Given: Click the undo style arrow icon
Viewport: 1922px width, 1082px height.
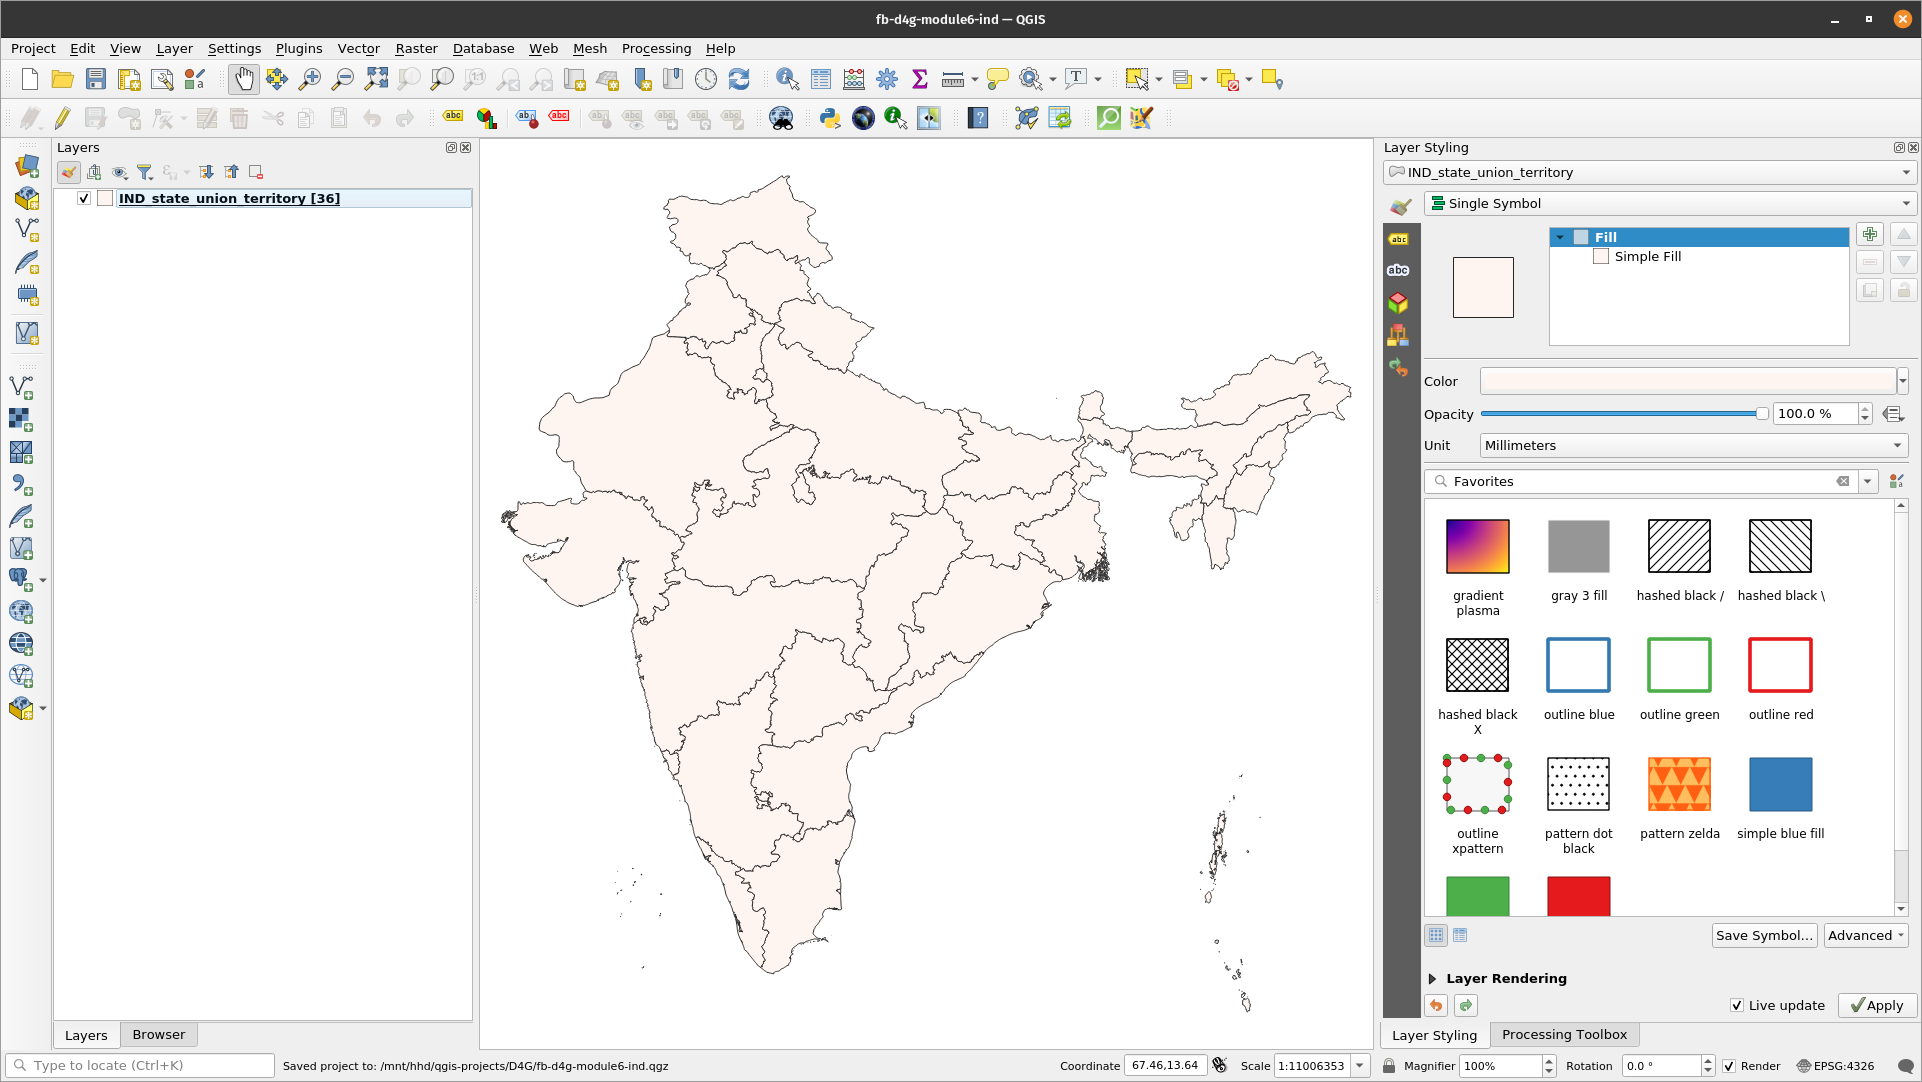Looking at the screenshot, I should click(1436, 1005).
